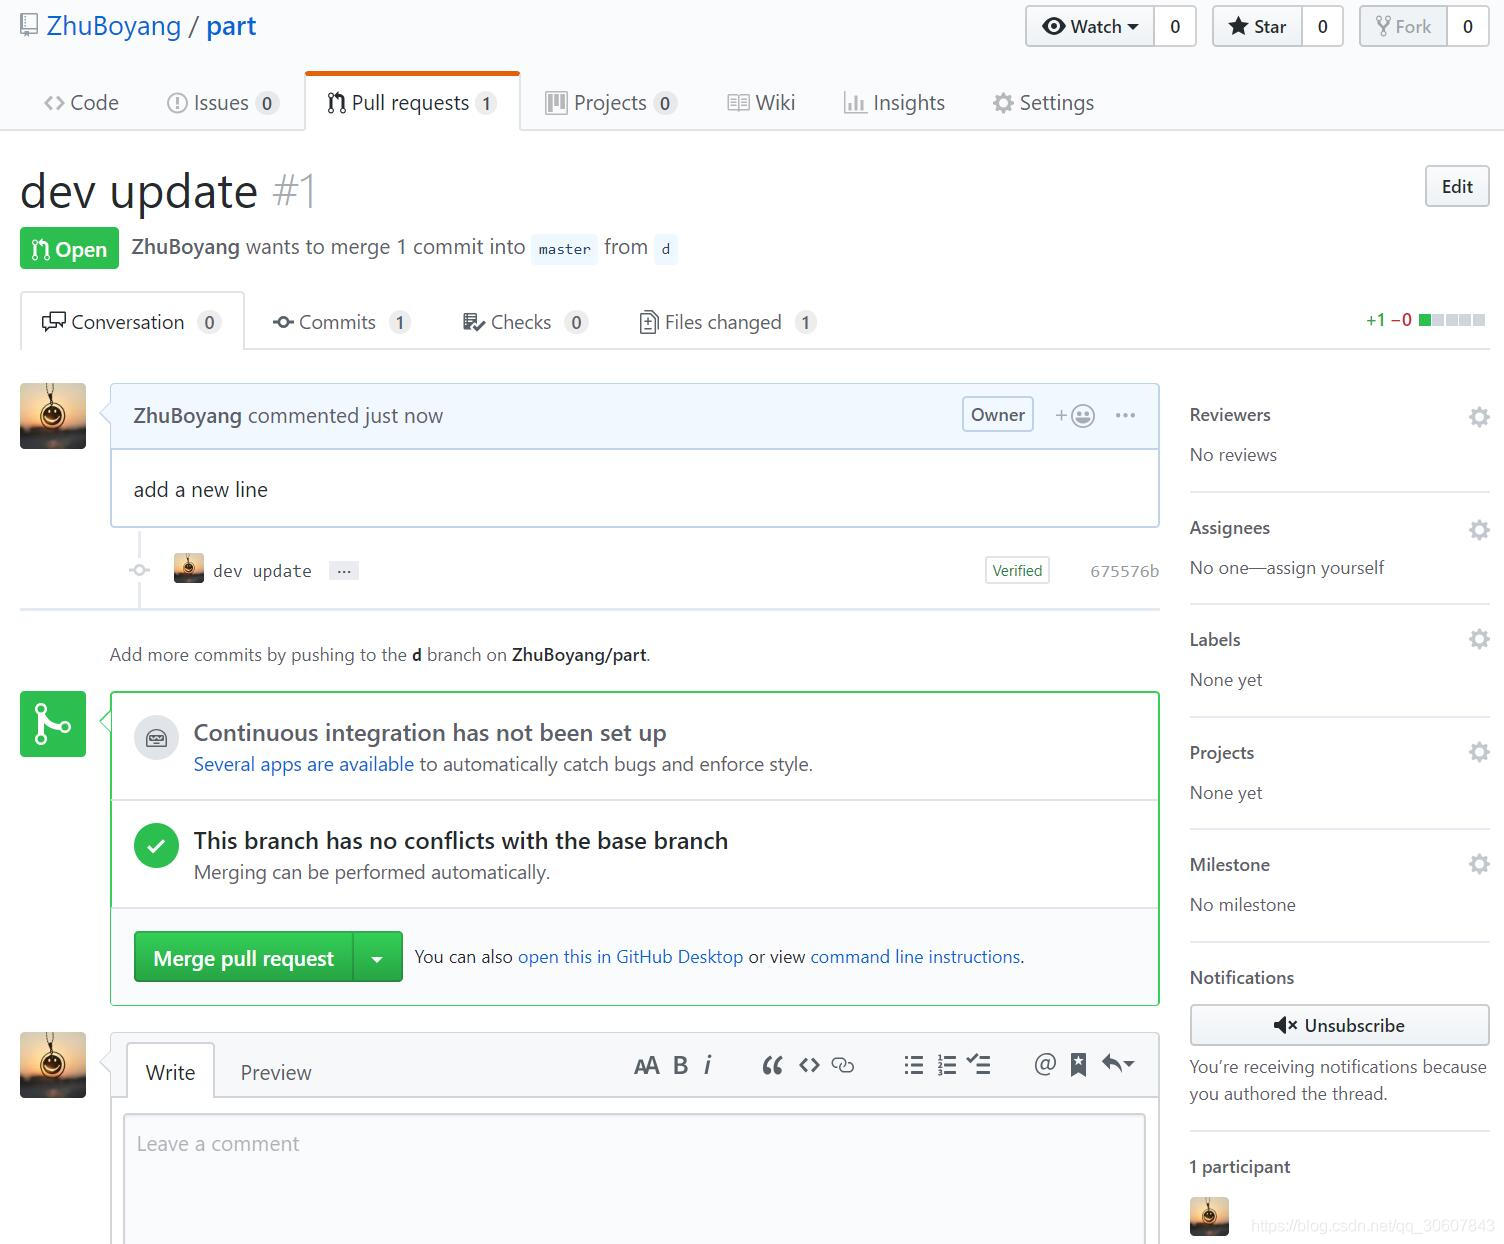Click author avatar beside first comment
Viewport: 1504px width, 1244px height.
[53, 416]
